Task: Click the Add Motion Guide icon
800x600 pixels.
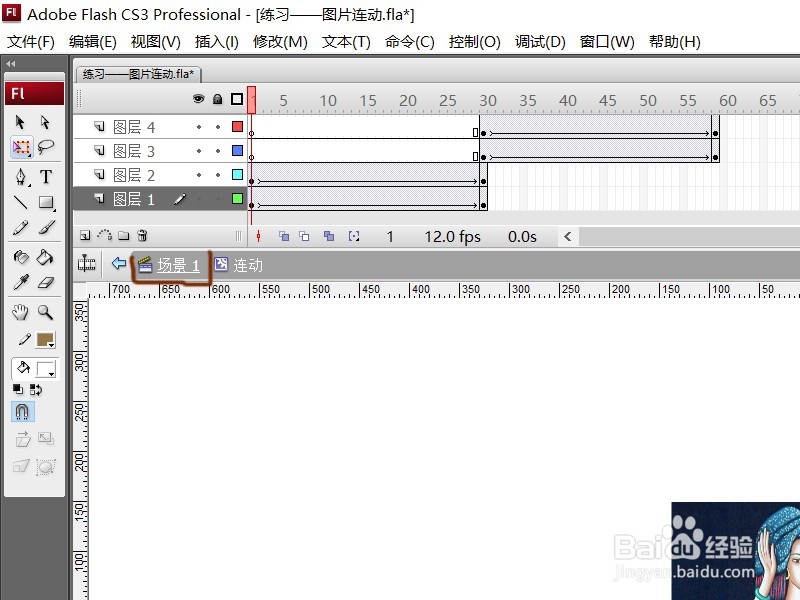Action: click(105, 235)
